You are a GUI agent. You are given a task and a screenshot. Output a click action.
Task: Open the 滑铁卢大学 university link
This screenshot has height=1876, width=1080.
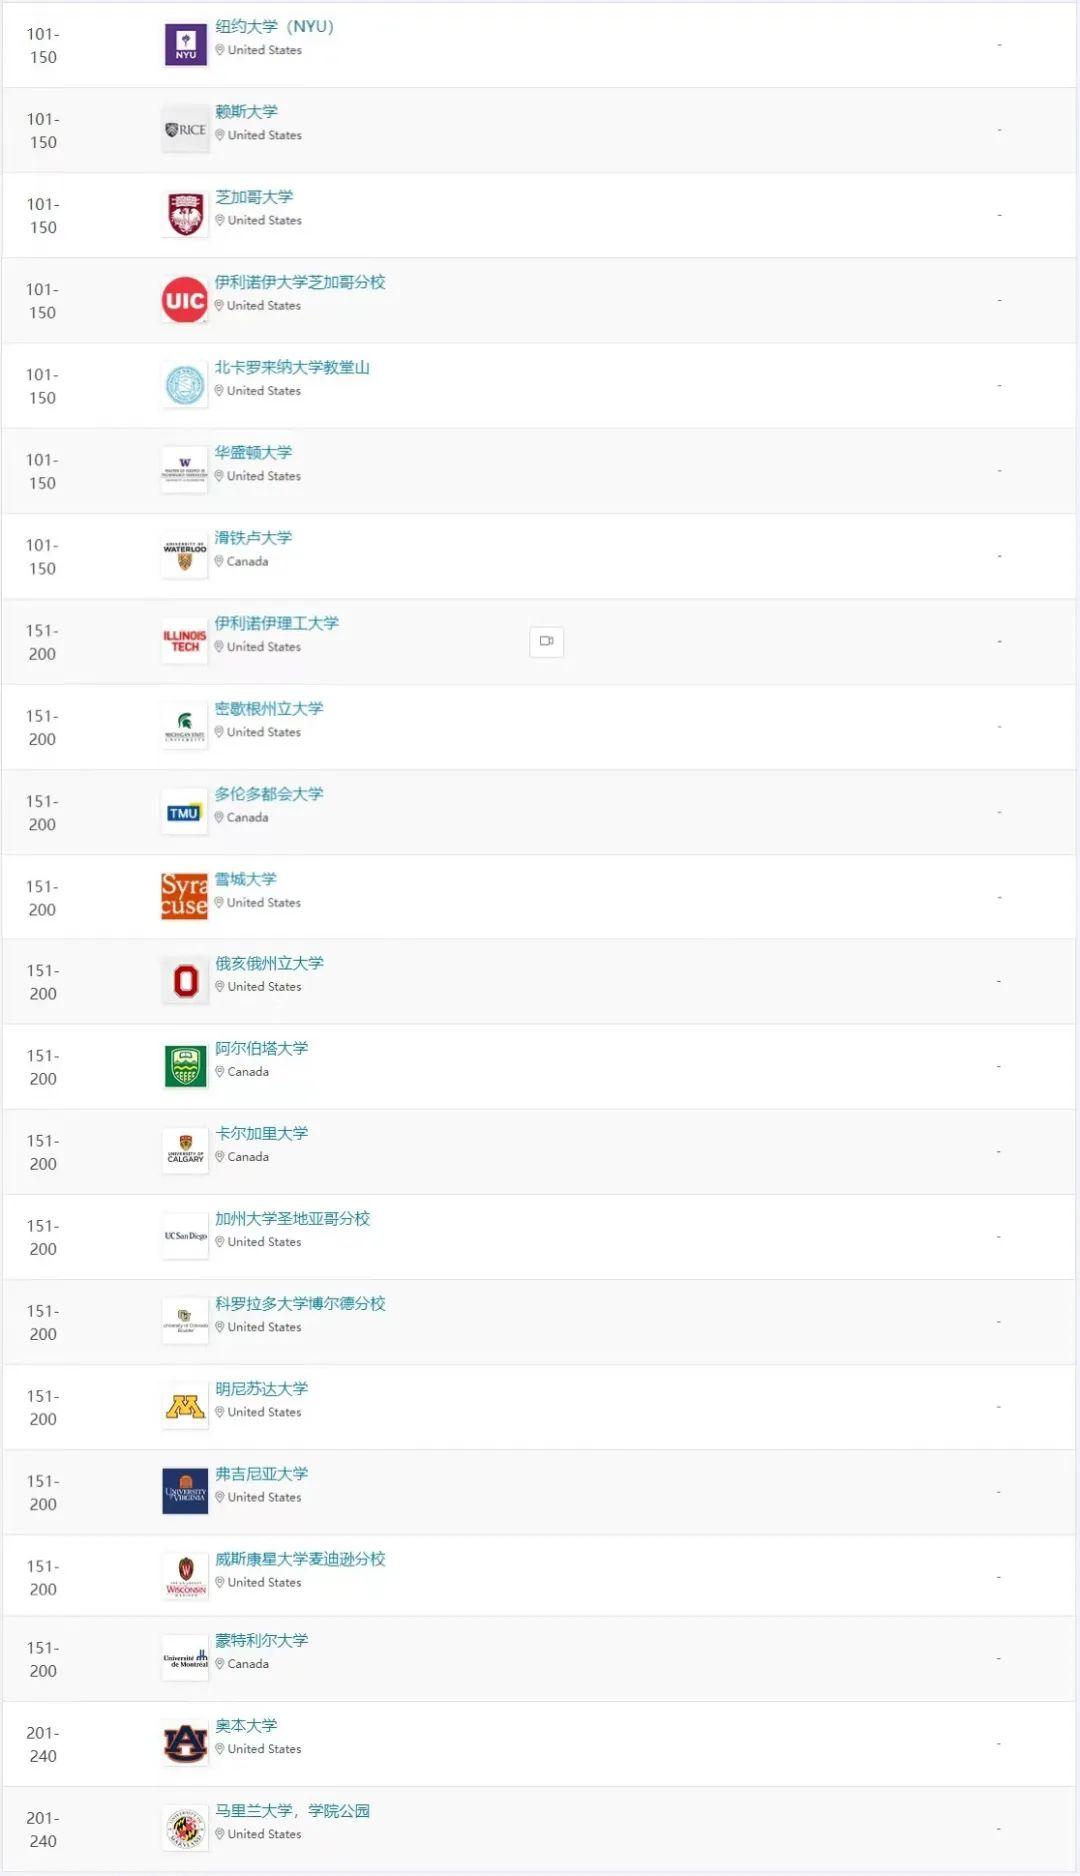point(253,538)
